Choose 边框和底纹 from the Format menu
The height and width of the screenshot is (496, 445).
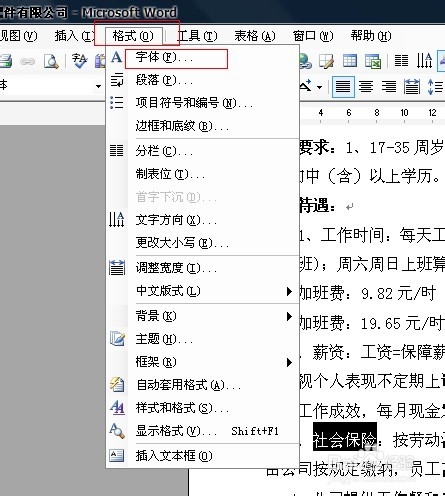click(202, 126)
